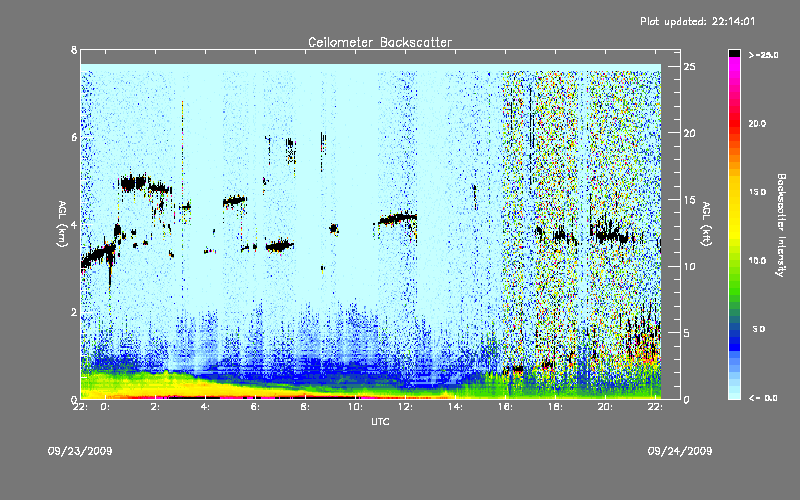Click the "6:" tick on the UTC axis
Screen dimensions: 800x500
[x=255, y=407]
